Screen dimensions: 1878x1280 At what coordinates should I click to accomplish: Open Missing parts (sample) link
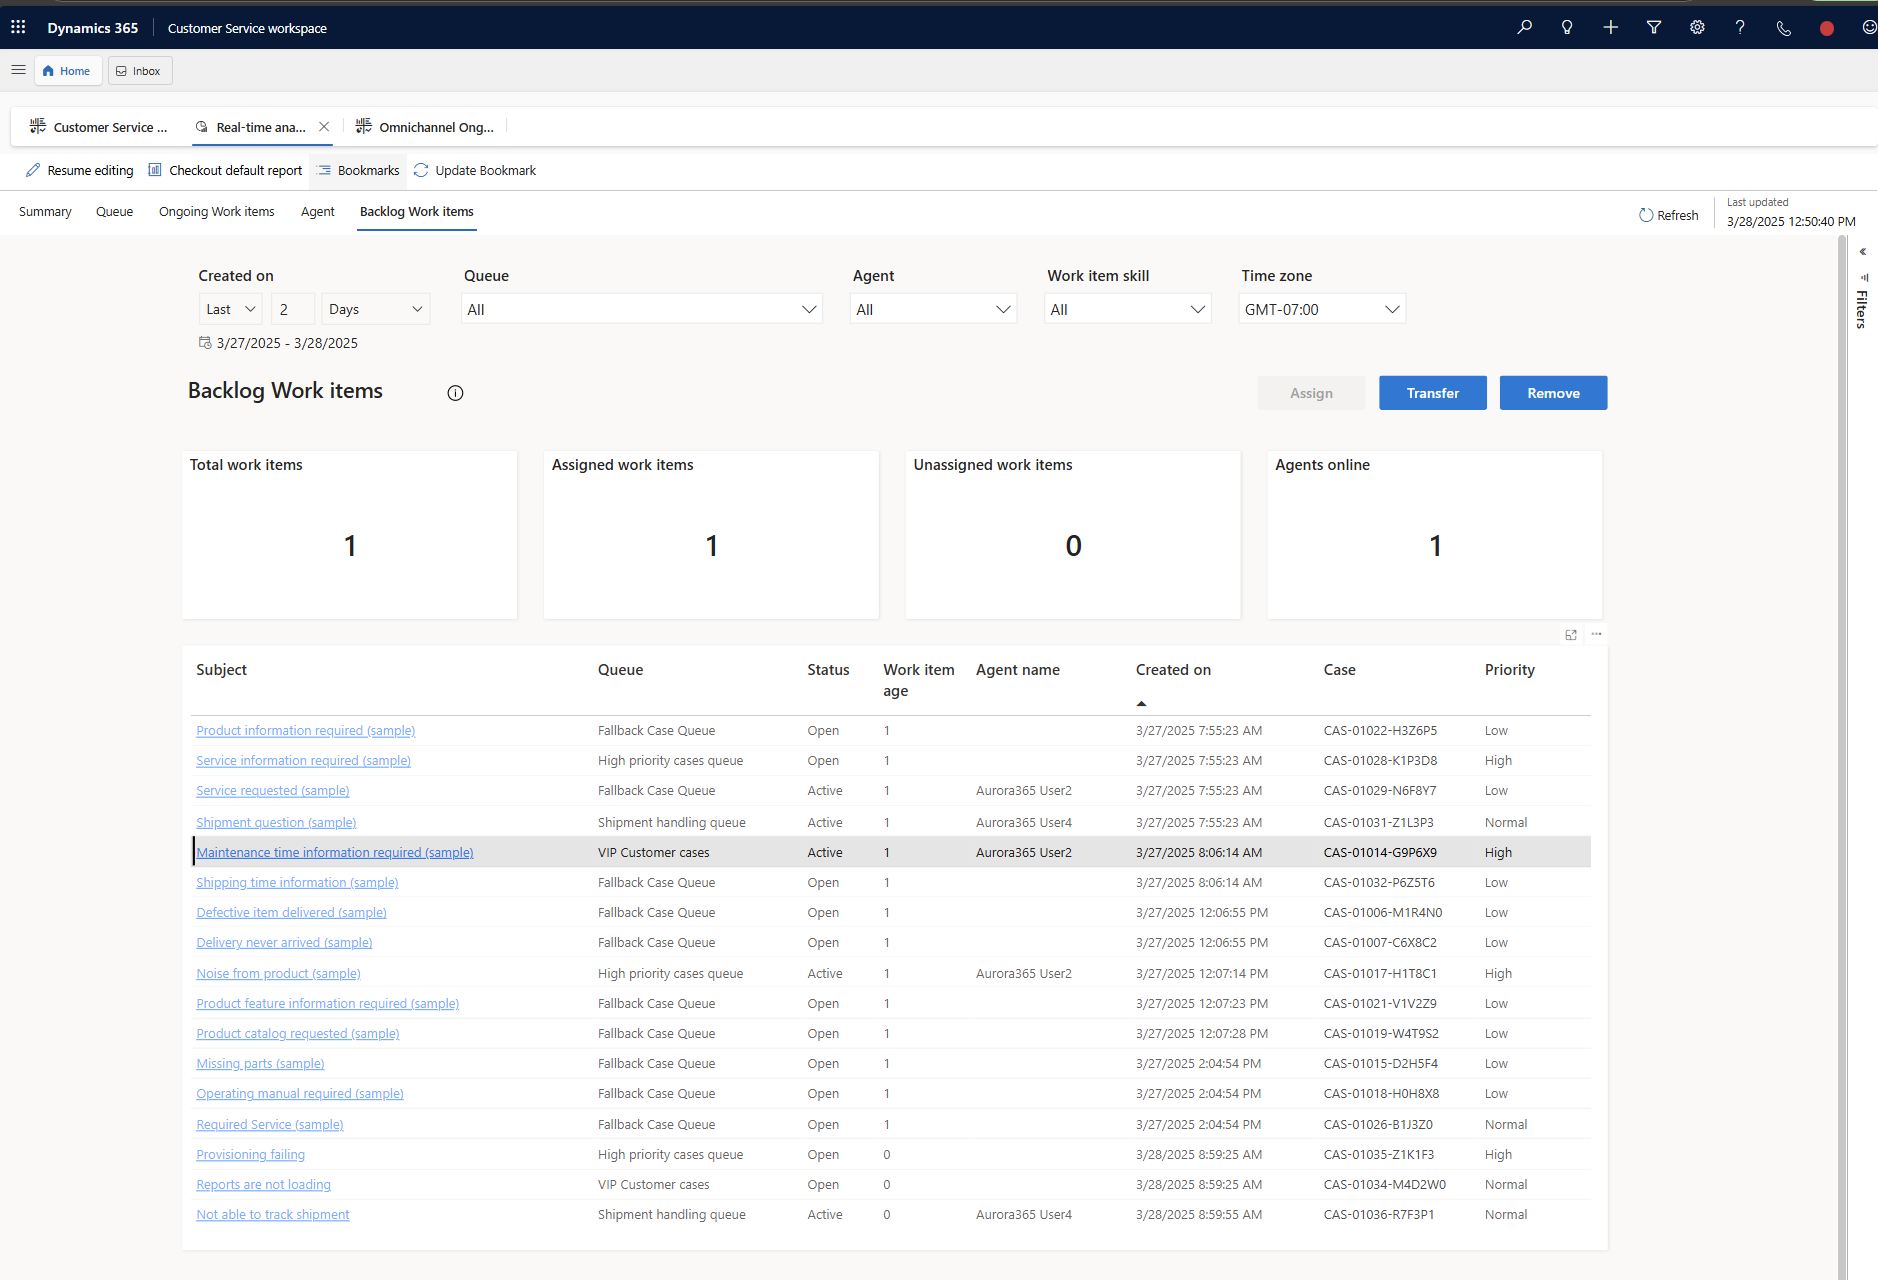tap(260, 1064)
